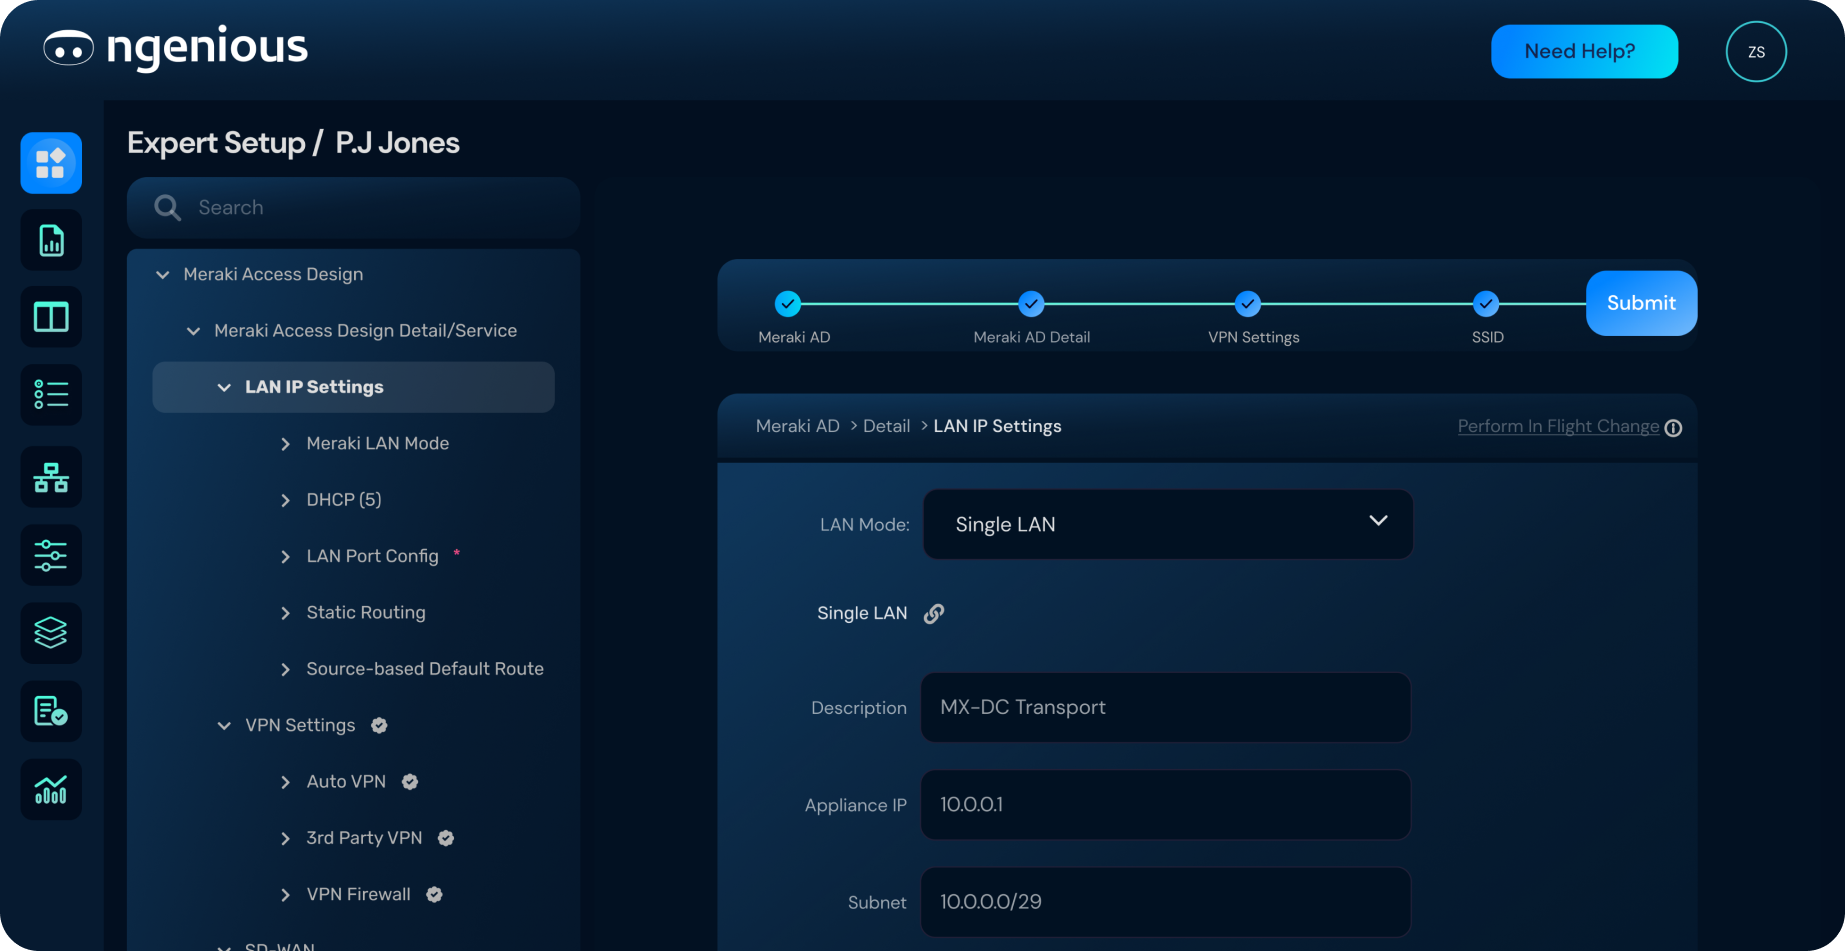The height and width of the screenshot is (951, 1845).
Task: Open the dashboard grid icon in sidebar
Action: coord(51,163)
